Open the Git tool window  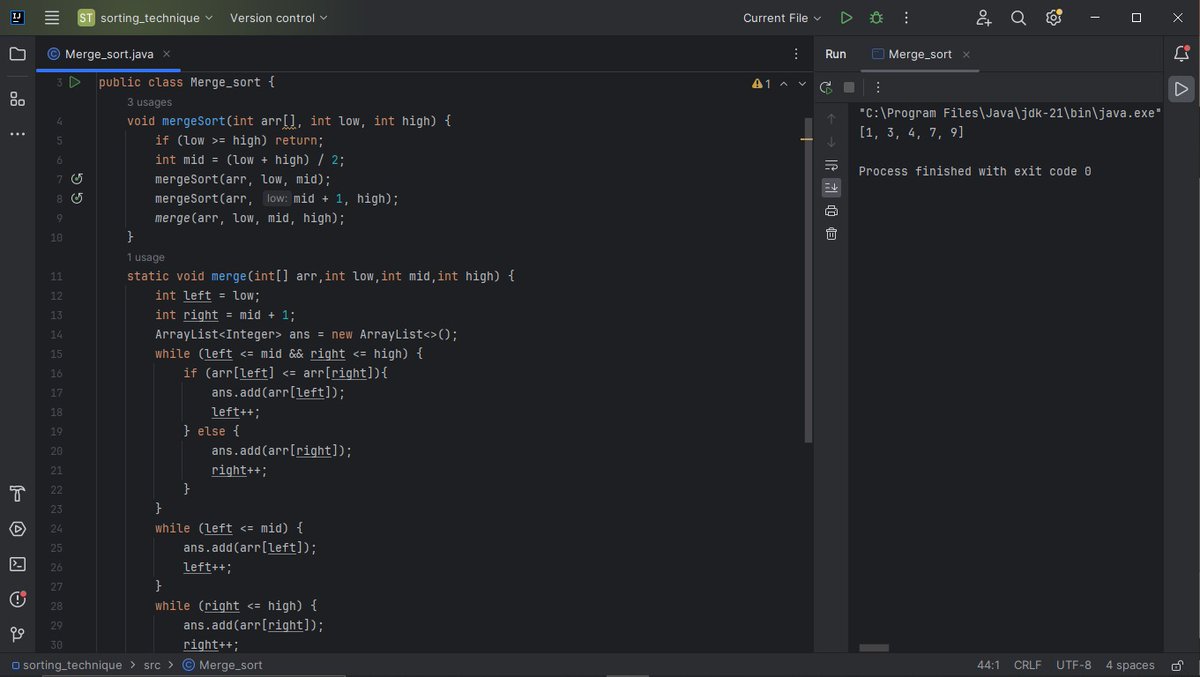tap(16, 634)
